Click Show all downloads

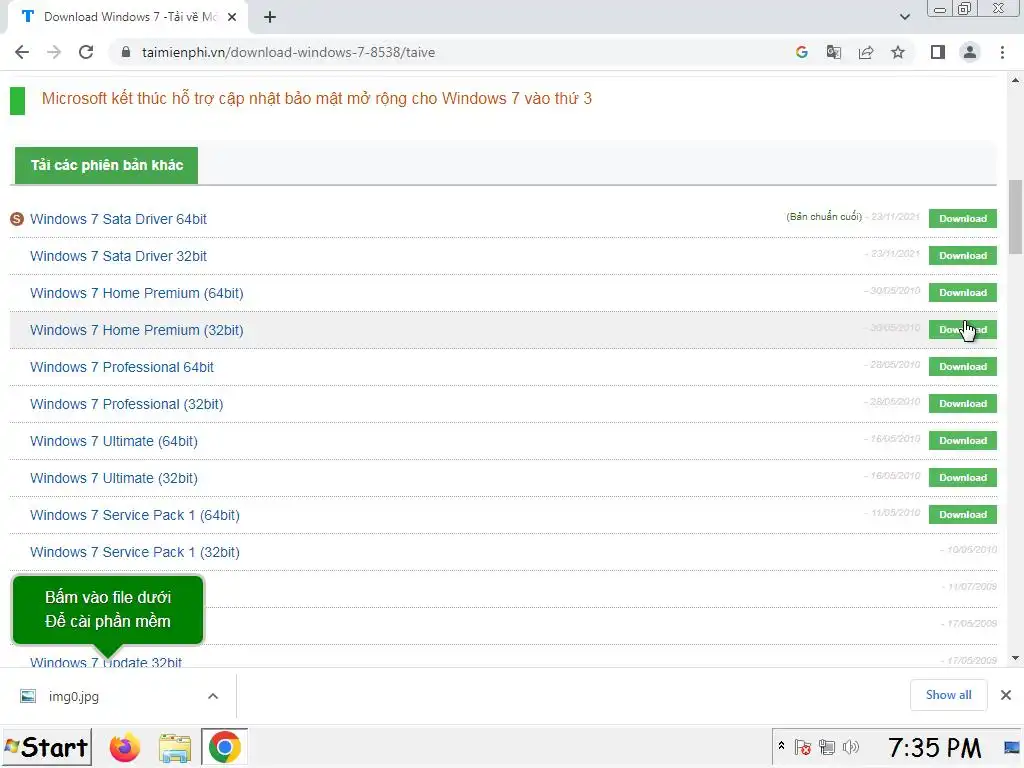[x=948, y=696]
